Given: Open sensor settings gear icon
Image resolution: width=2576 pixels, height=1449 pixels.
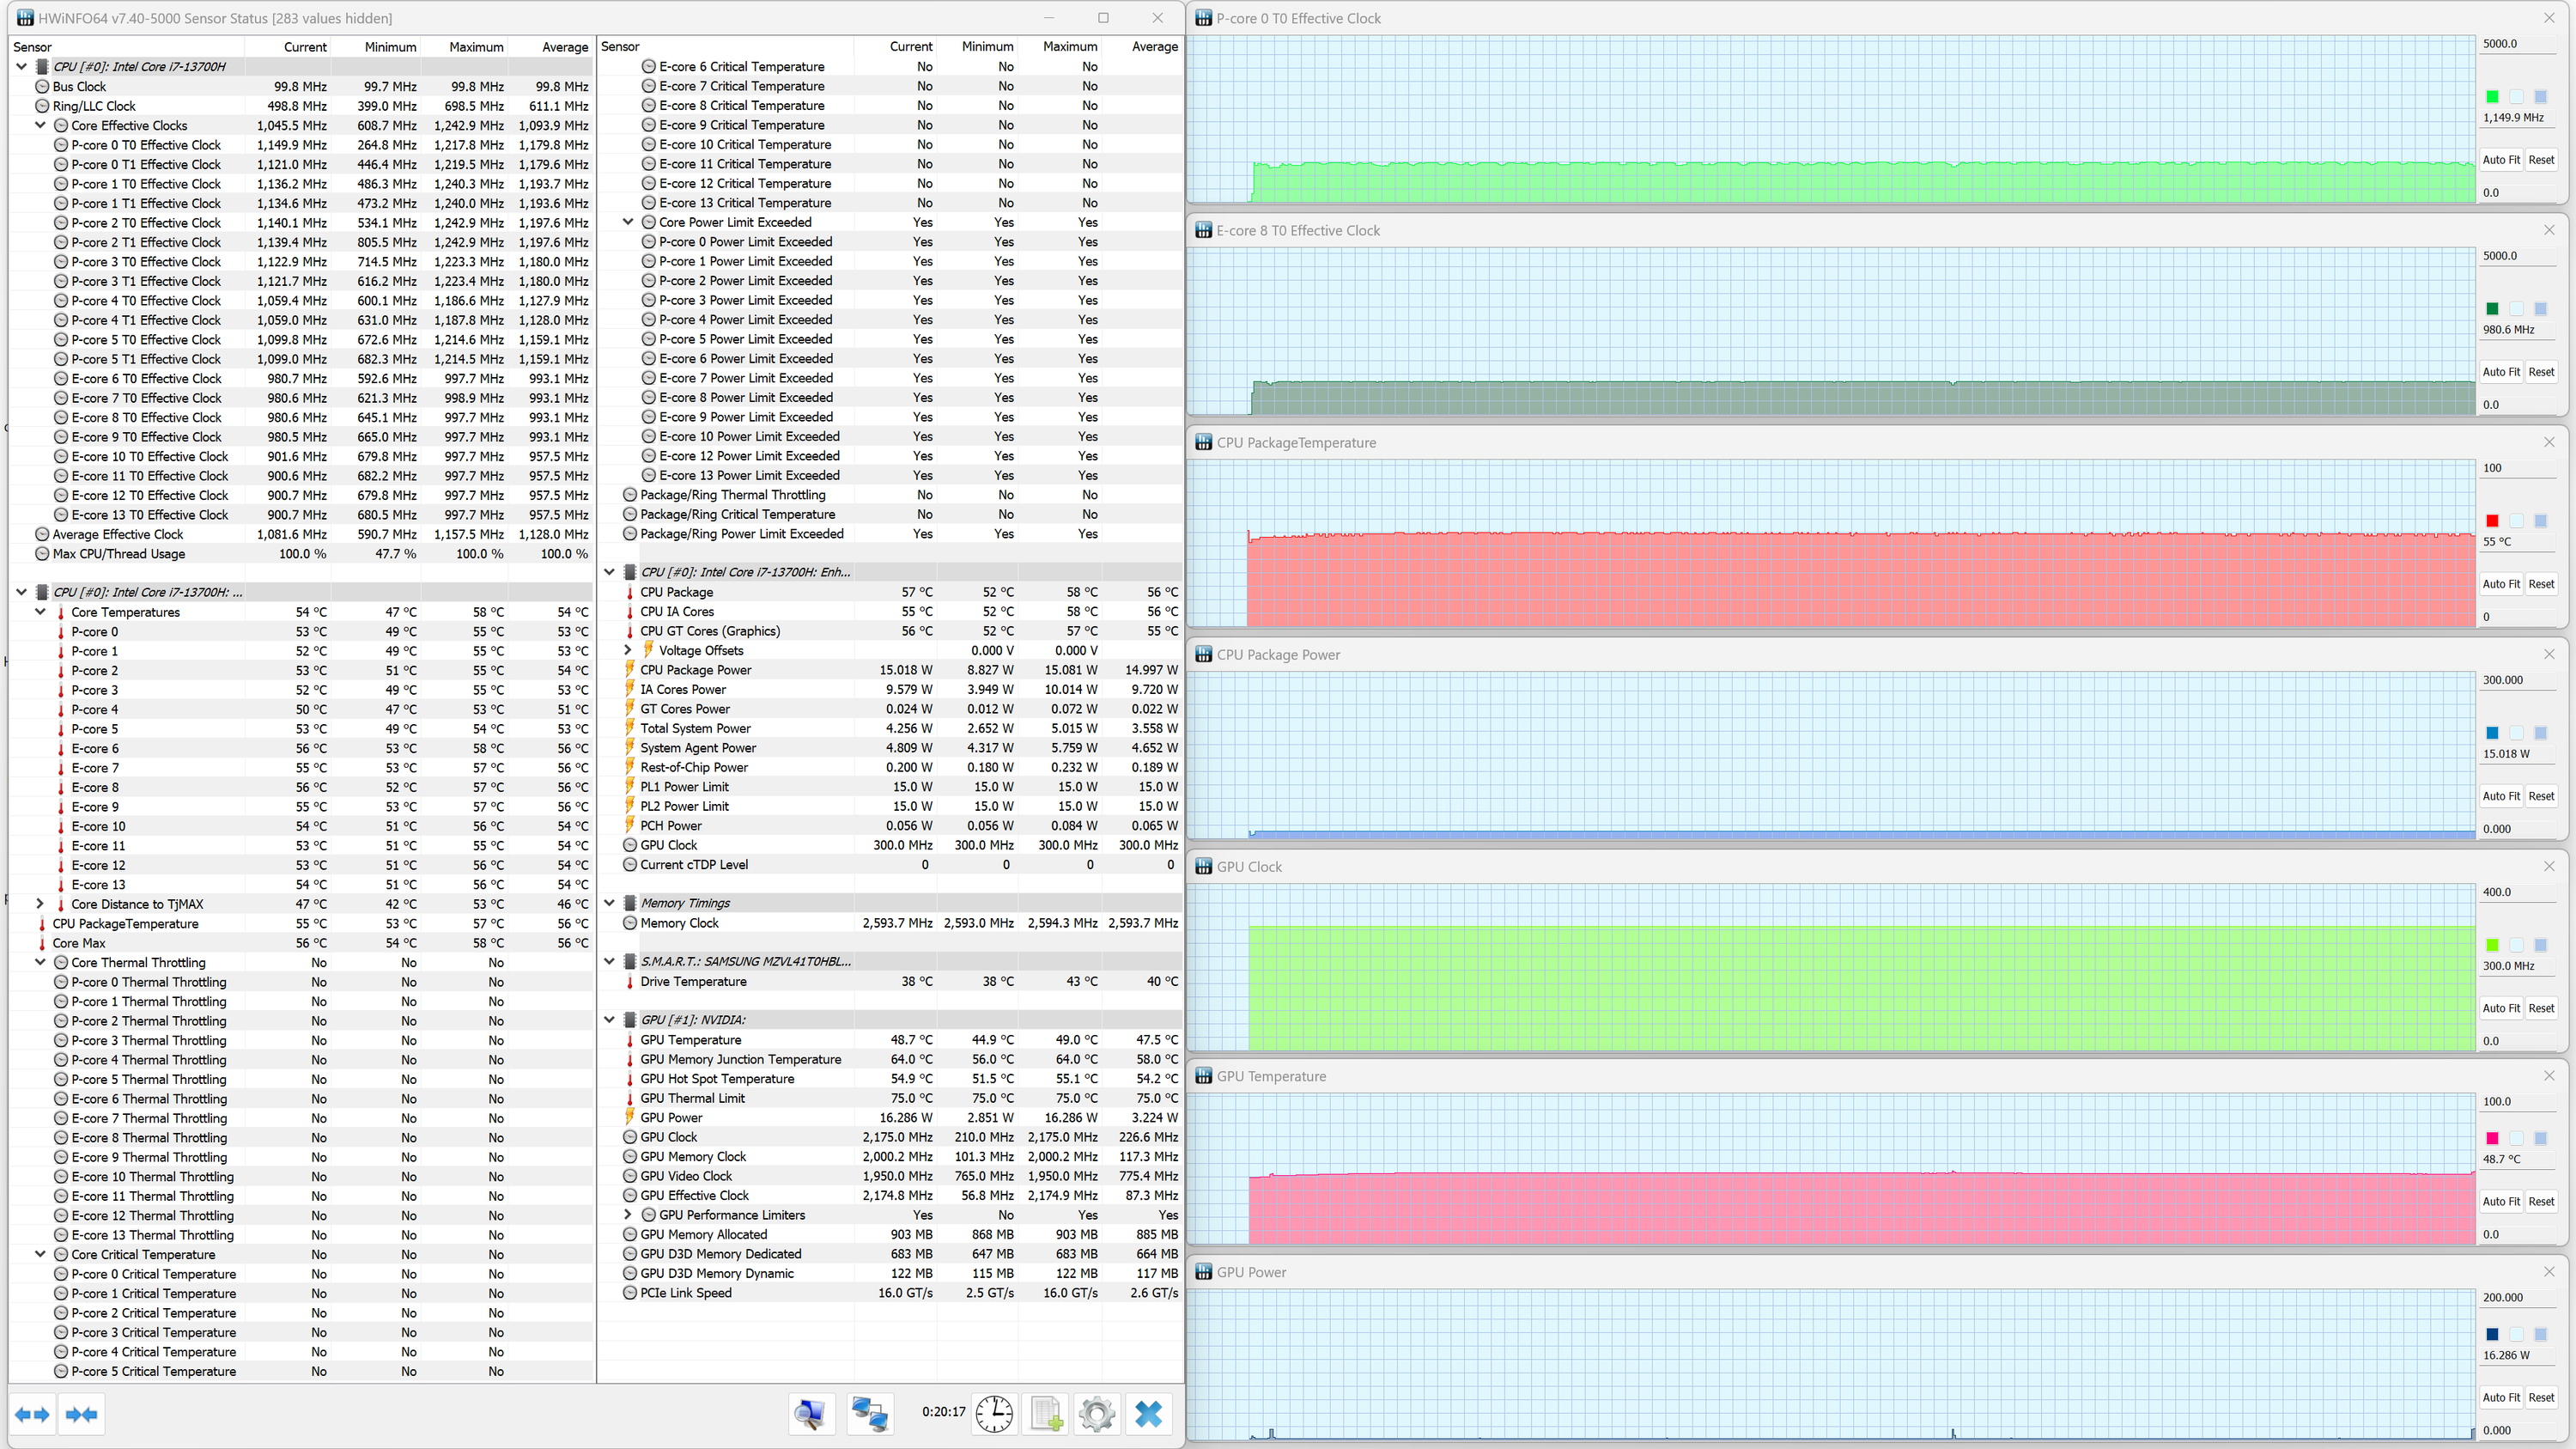Looking at the screenshot, I should coord(1097,1414).
